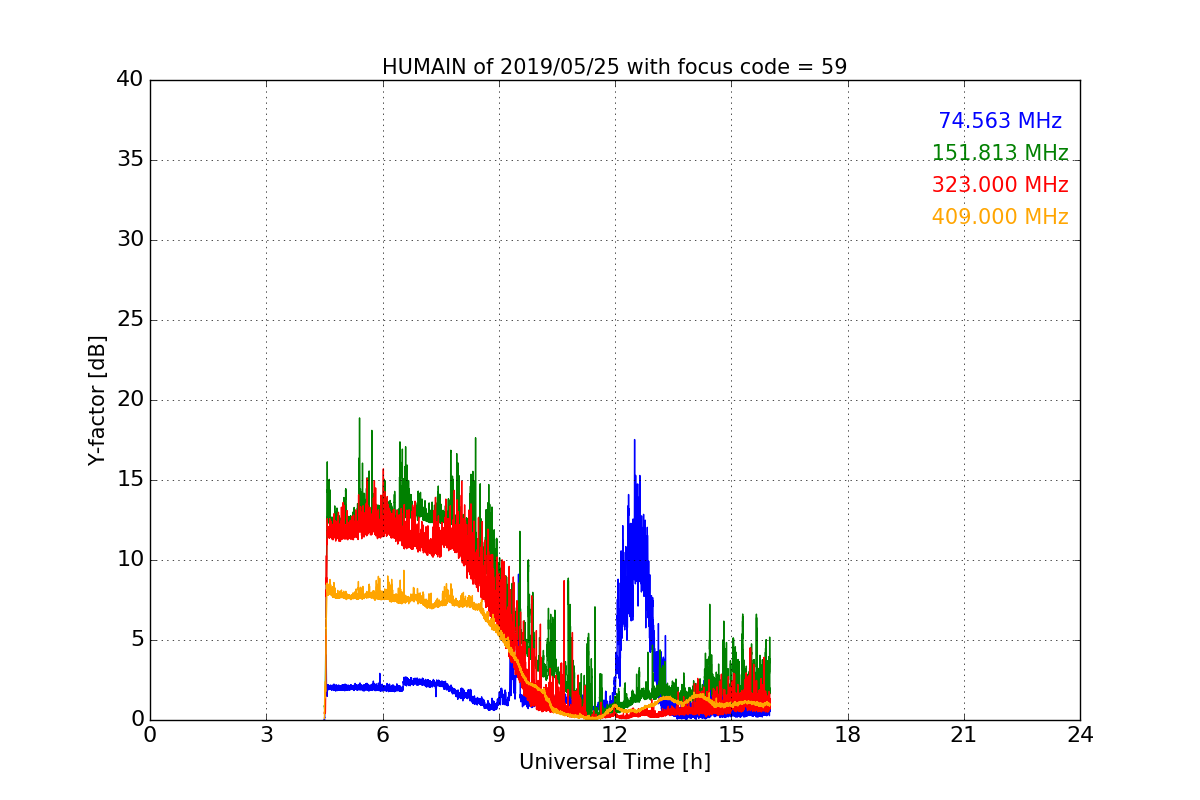Select the 323.000 MHz legend label
Viewport: 1200px width, 800px height.
[x=1000, y=185]
